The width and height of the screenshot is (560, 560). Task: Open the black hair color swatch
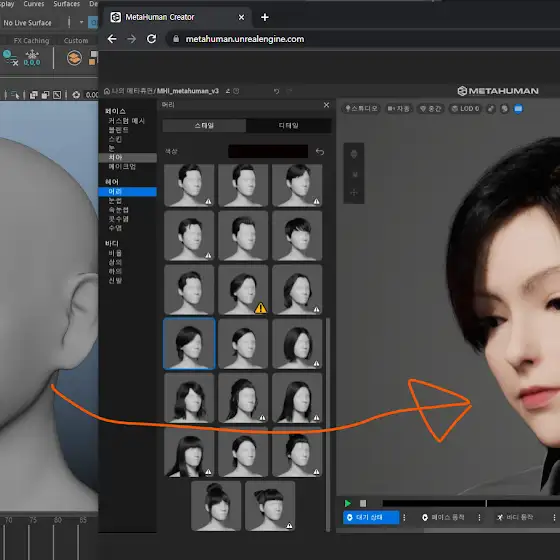(268, 151)
